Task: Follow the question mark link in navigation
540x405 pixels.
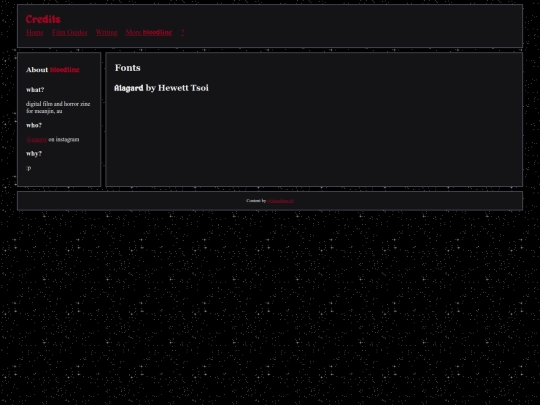Action: click(183, 32)
